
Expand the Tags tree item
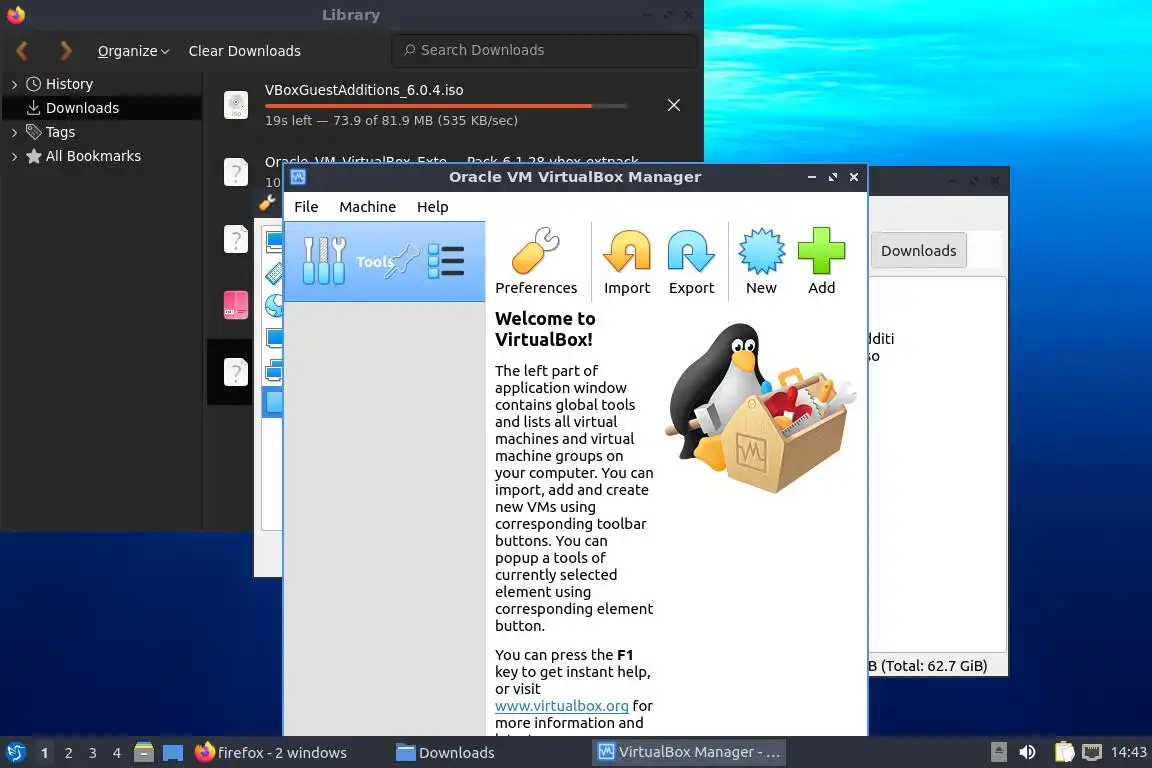14,132
